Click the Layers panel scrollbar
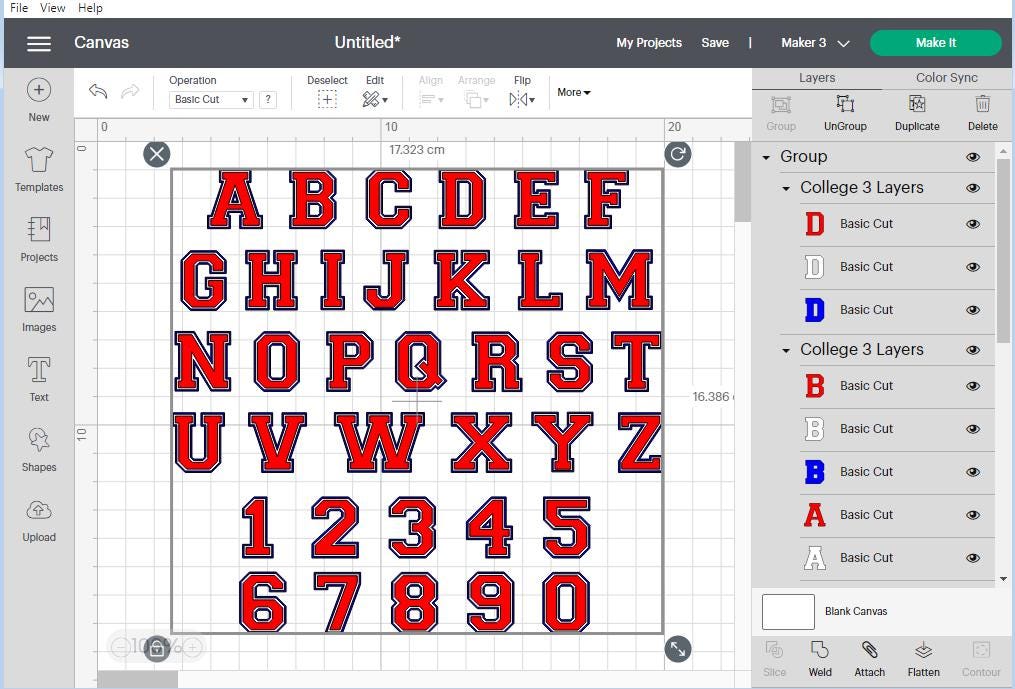 tap(1004, 253)
